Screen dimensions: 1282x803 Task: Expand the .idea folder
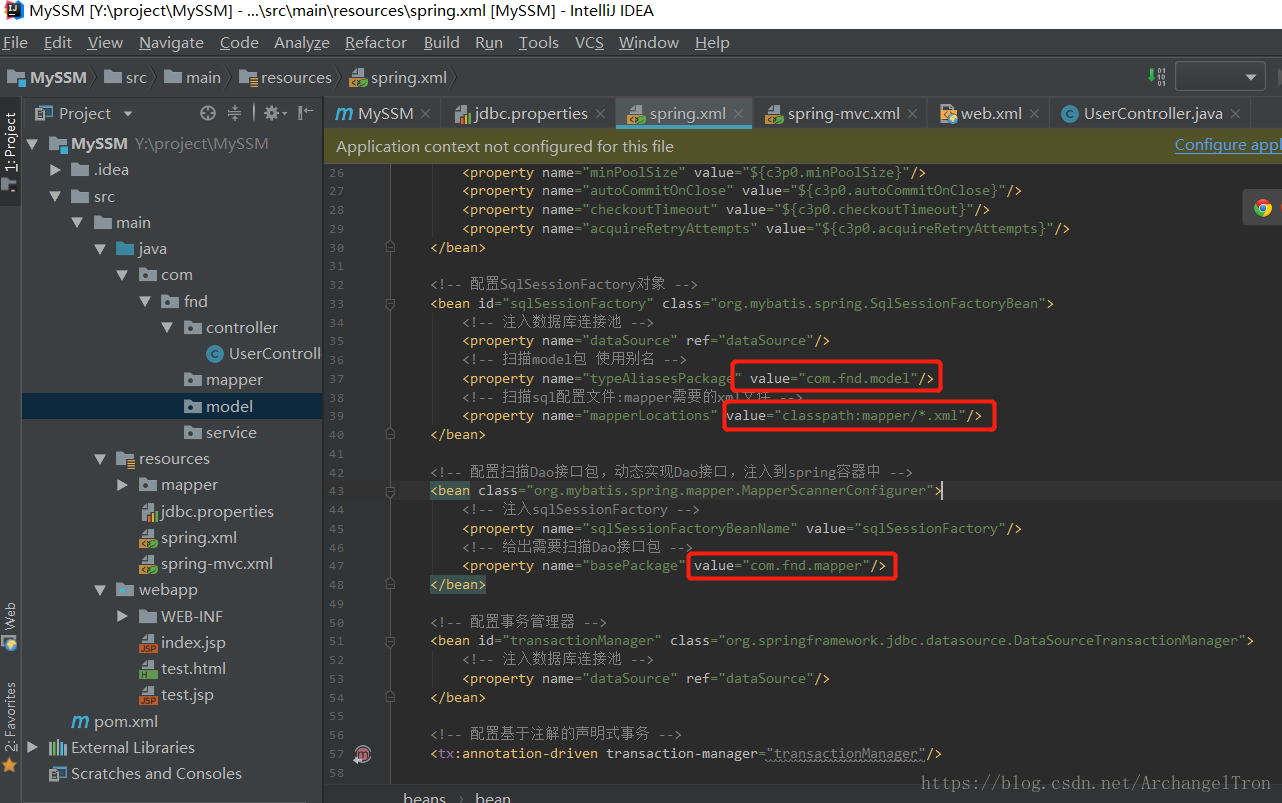(55, 170)
